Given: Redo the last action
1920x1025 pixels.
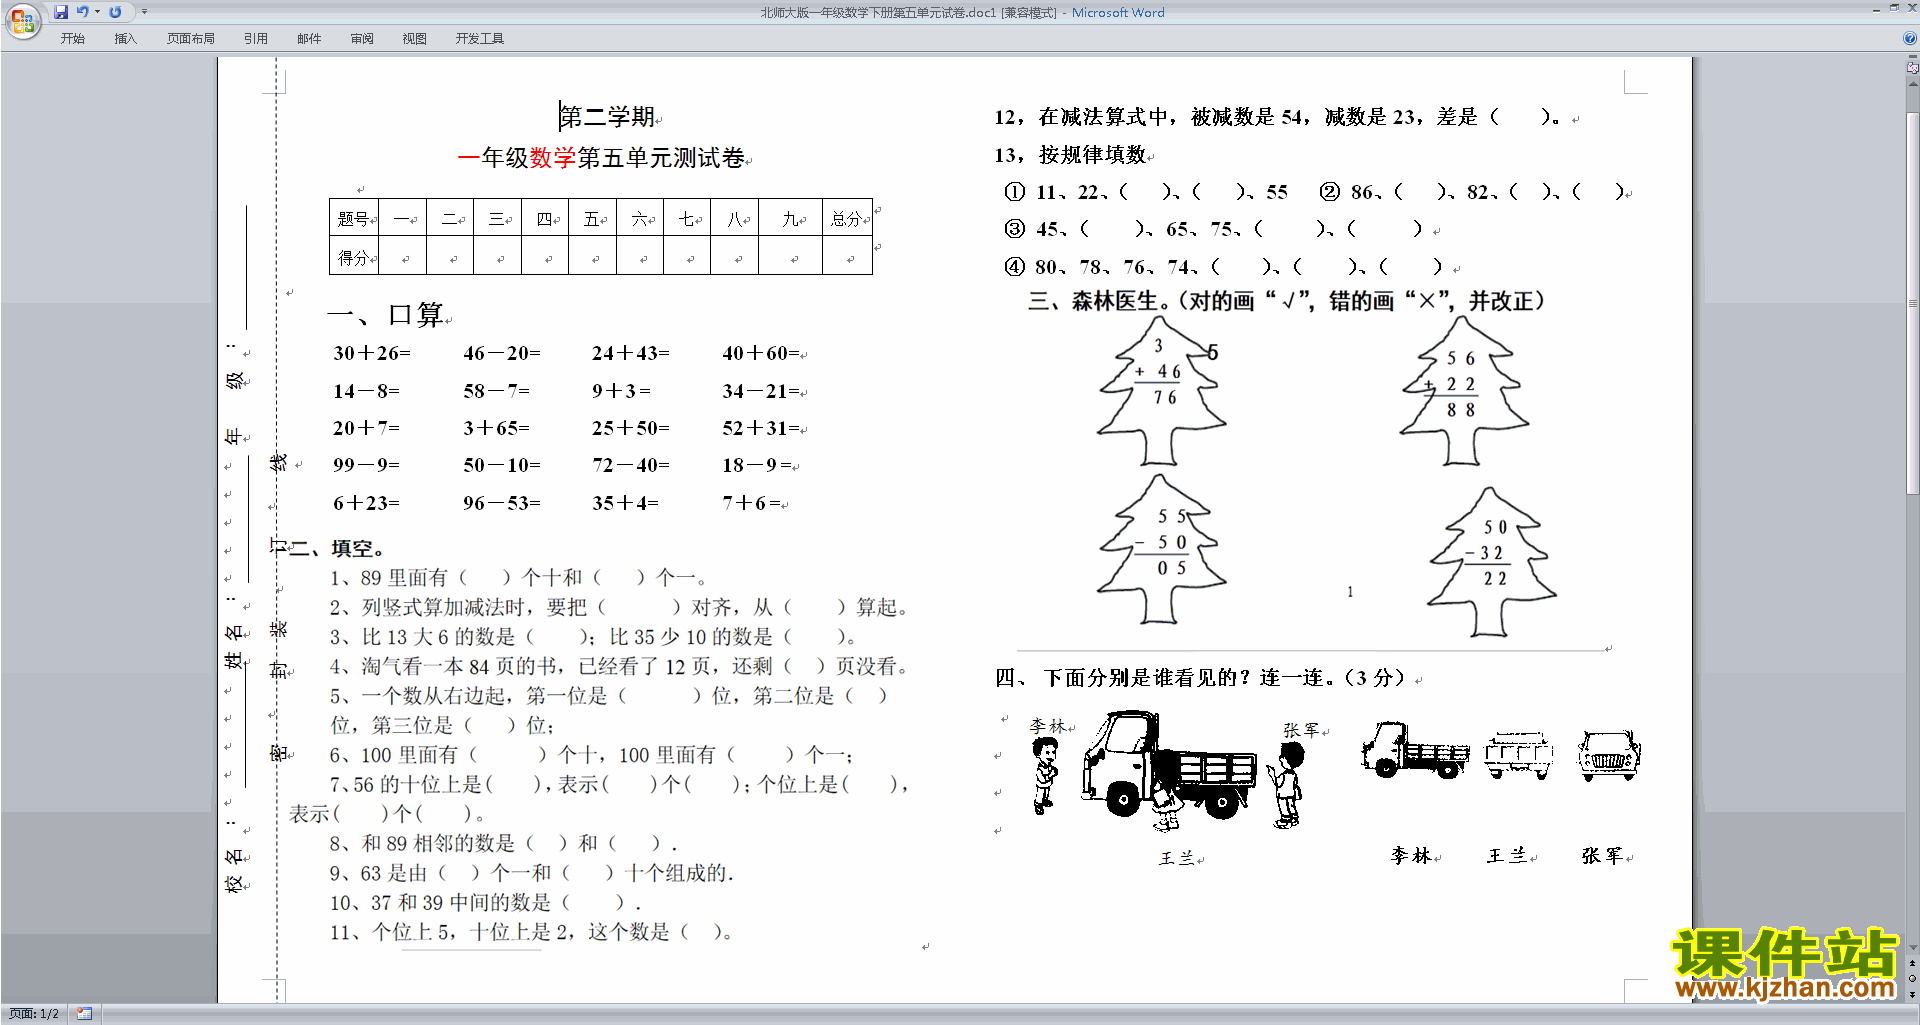Looking at the screenshot, I should click(x=115, y=12).
